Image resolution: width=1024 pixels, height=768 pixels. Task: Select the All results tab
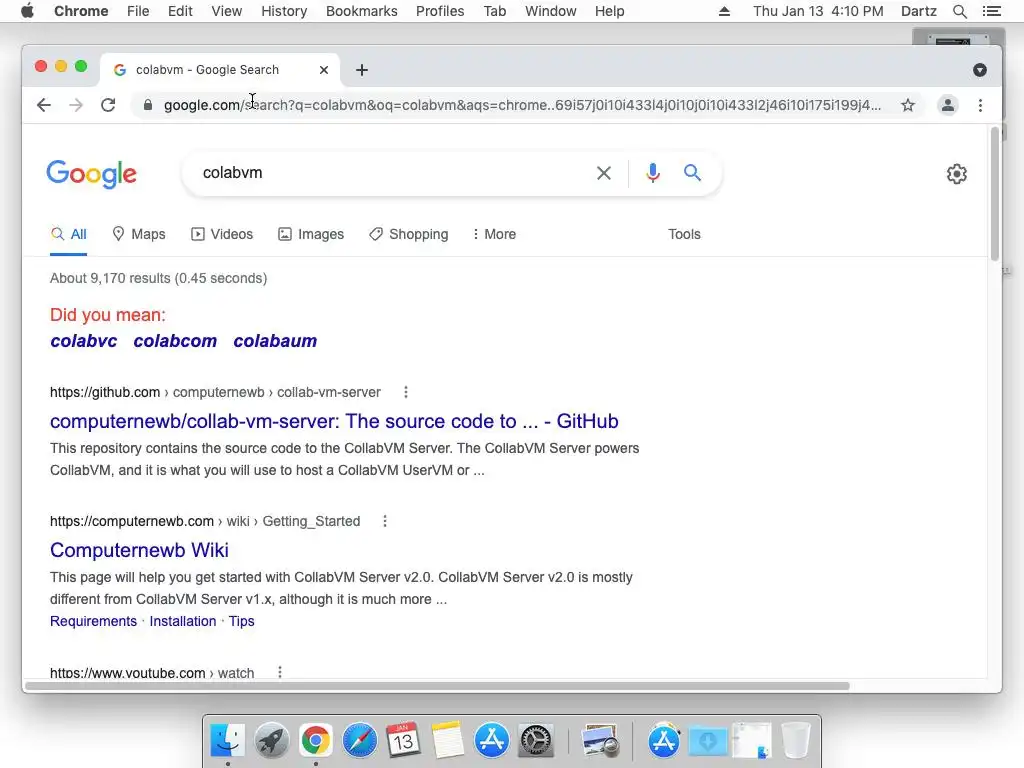click(69, 234)
